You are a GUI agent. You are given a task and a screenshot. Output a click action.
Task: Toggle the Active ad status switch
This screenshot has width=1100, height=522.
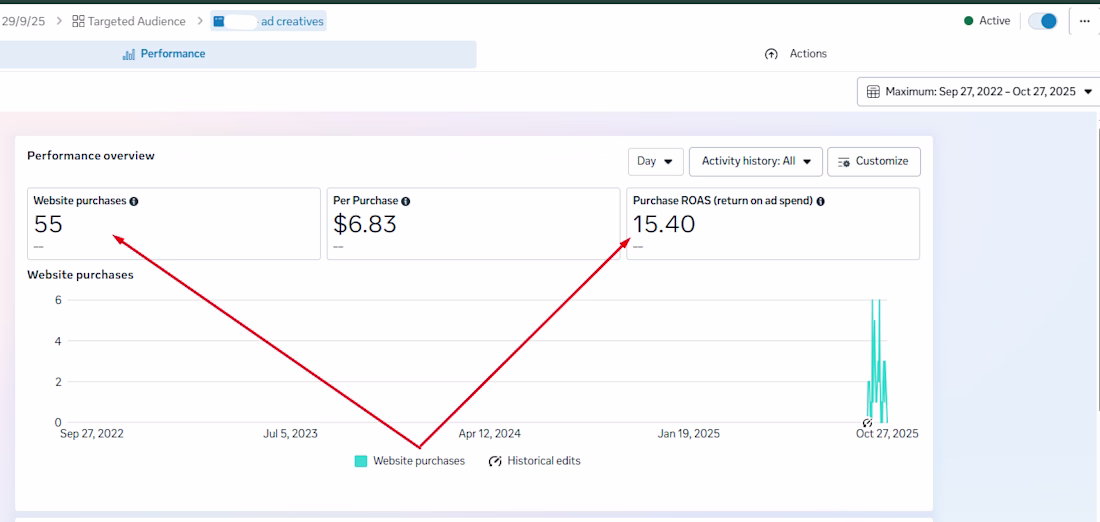click(1043, 21)
